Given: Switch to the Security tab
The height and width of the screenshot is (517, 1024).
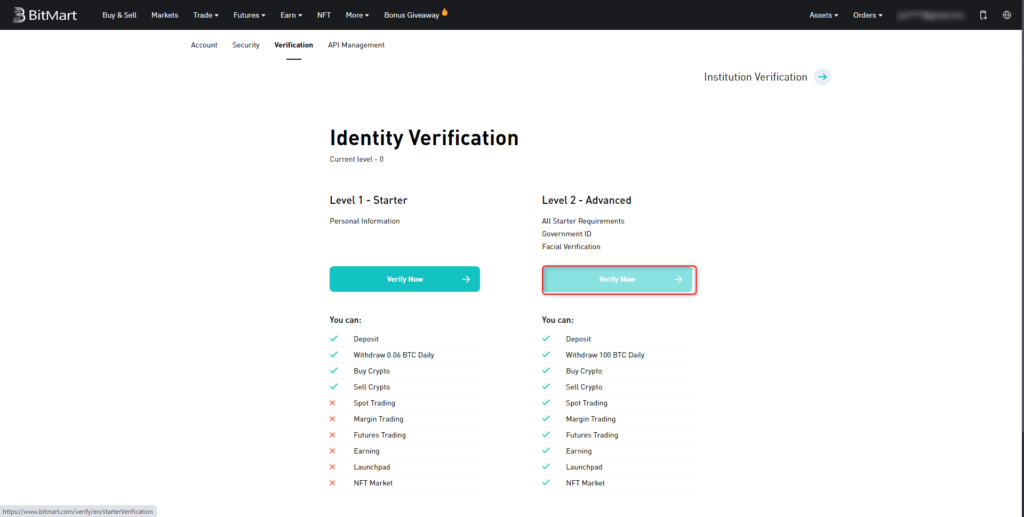Looking at the screenshot, I should tap(246, 45).
